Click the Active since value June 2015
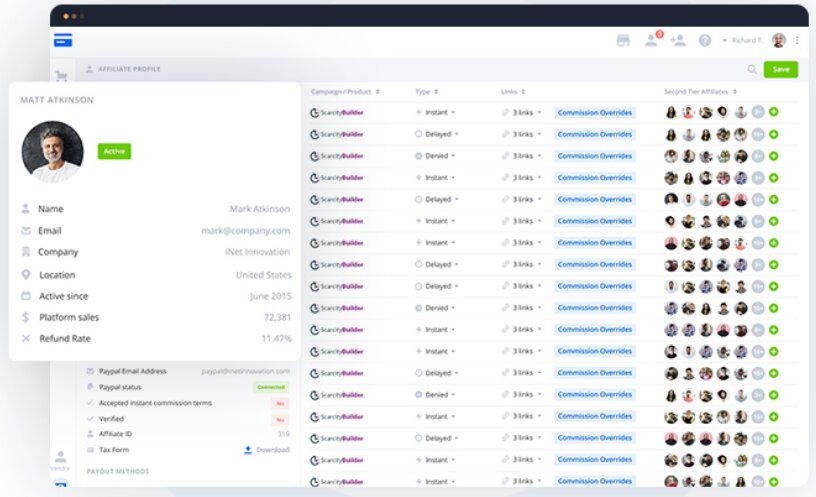Viewport: 816px width, 497px height. click(x=271, y=296)
